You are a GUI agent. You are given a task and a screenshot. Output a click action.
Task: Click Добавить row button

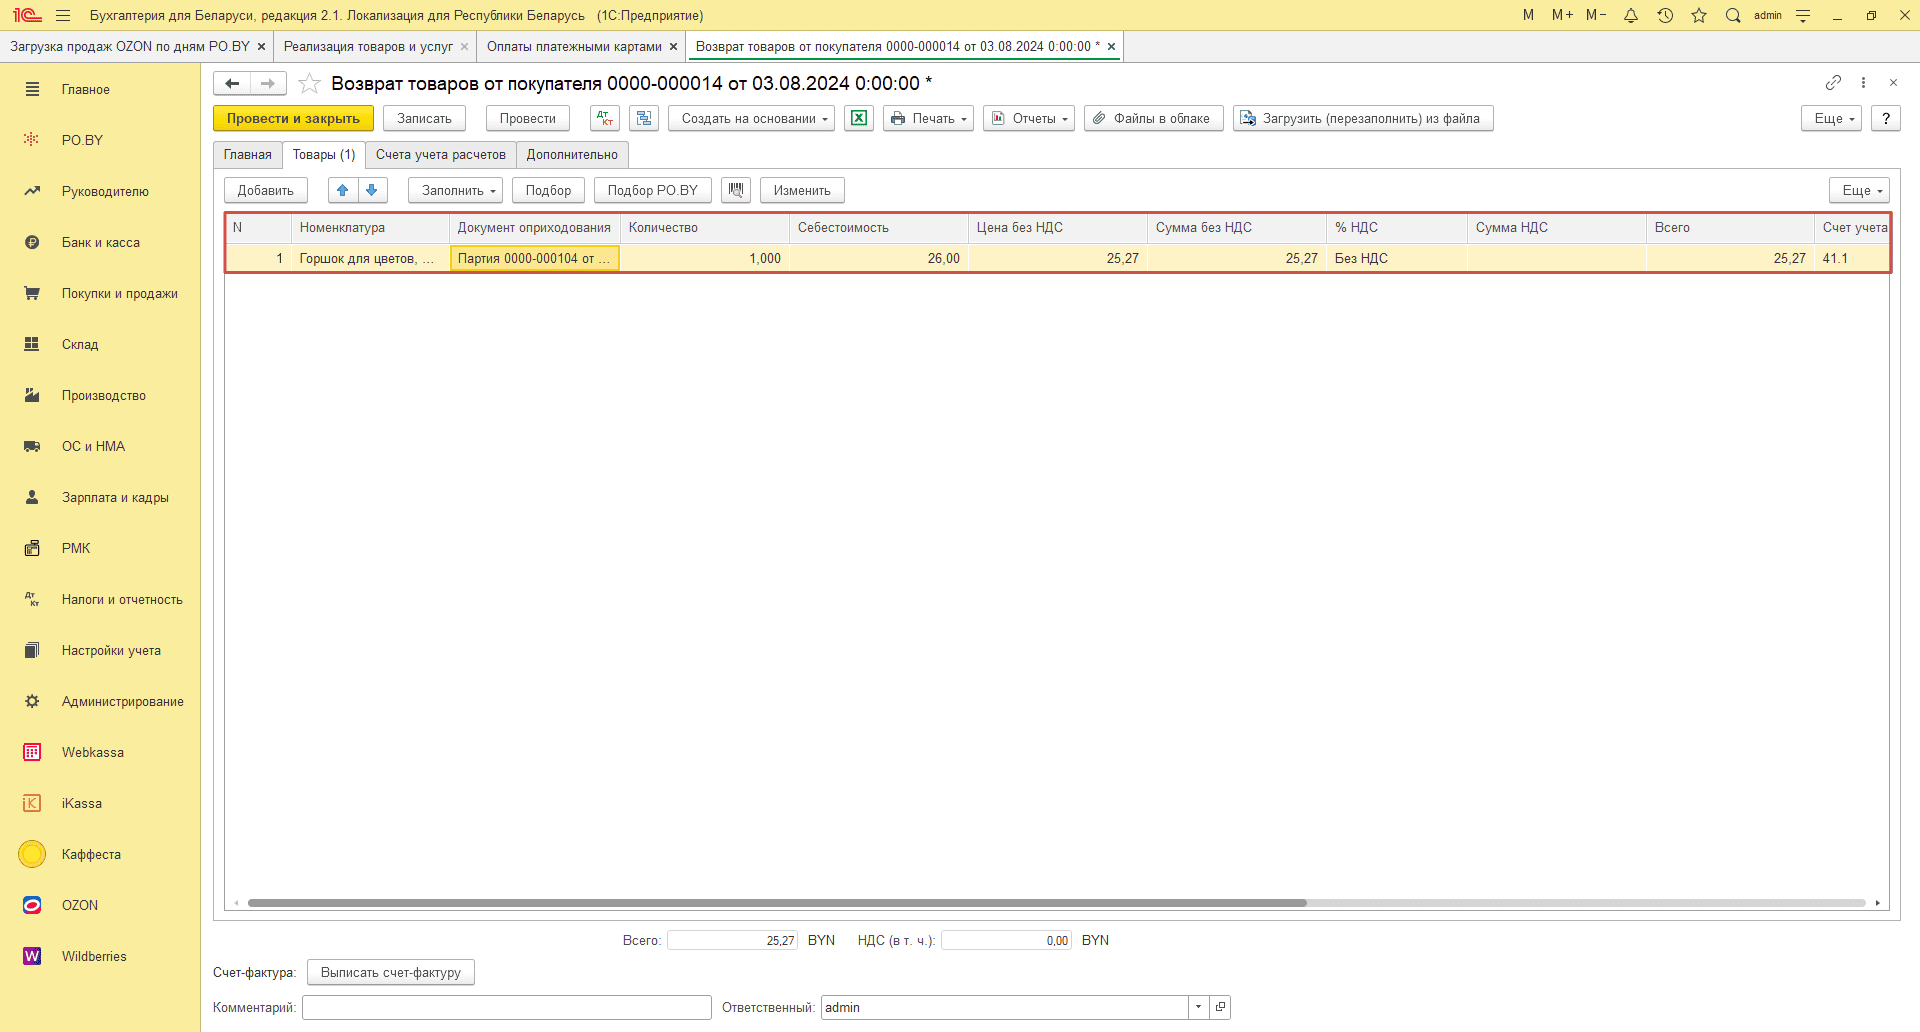click(x=266, y=190)
